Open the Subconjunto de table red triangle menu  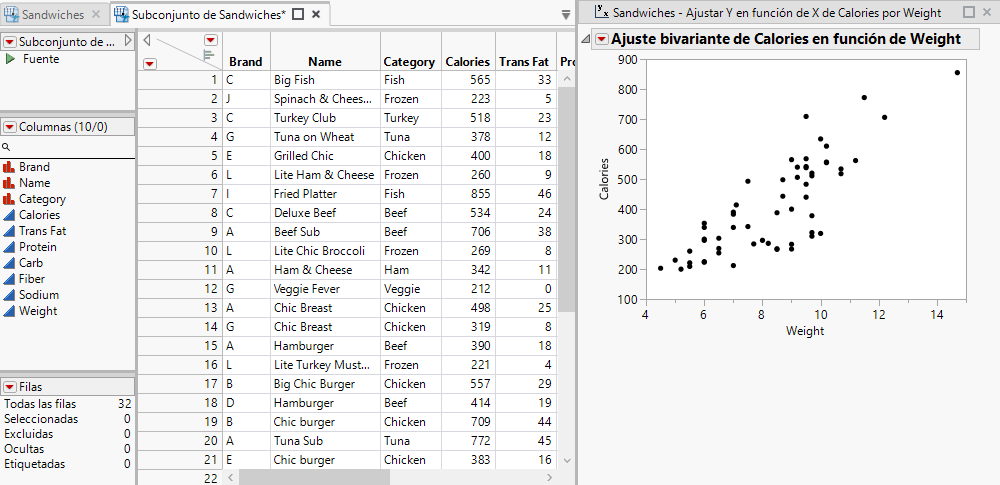pos(10,42)
